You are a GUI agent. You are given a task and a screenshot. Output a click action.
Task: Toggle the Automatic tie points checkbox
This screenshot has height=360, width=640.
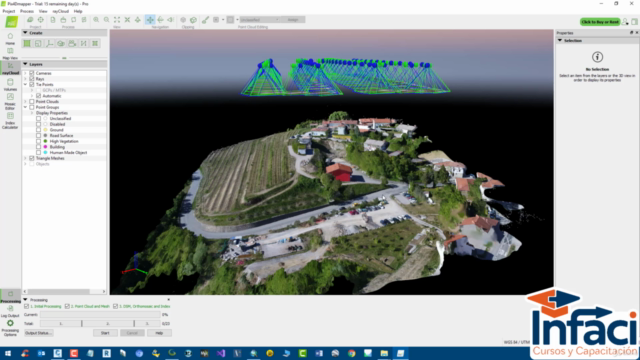tap(38, 96)
